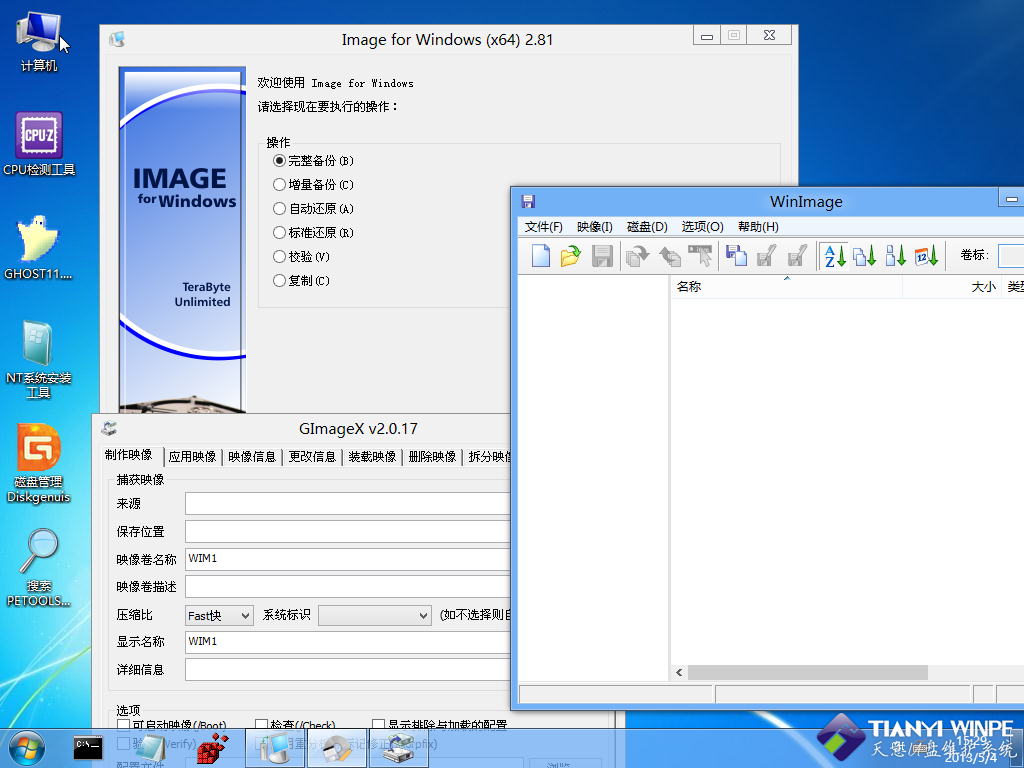Click the Inject files icon in WinImage toolbar
1024x768 pixels.
pyautogui.click(x=669, y=255)
